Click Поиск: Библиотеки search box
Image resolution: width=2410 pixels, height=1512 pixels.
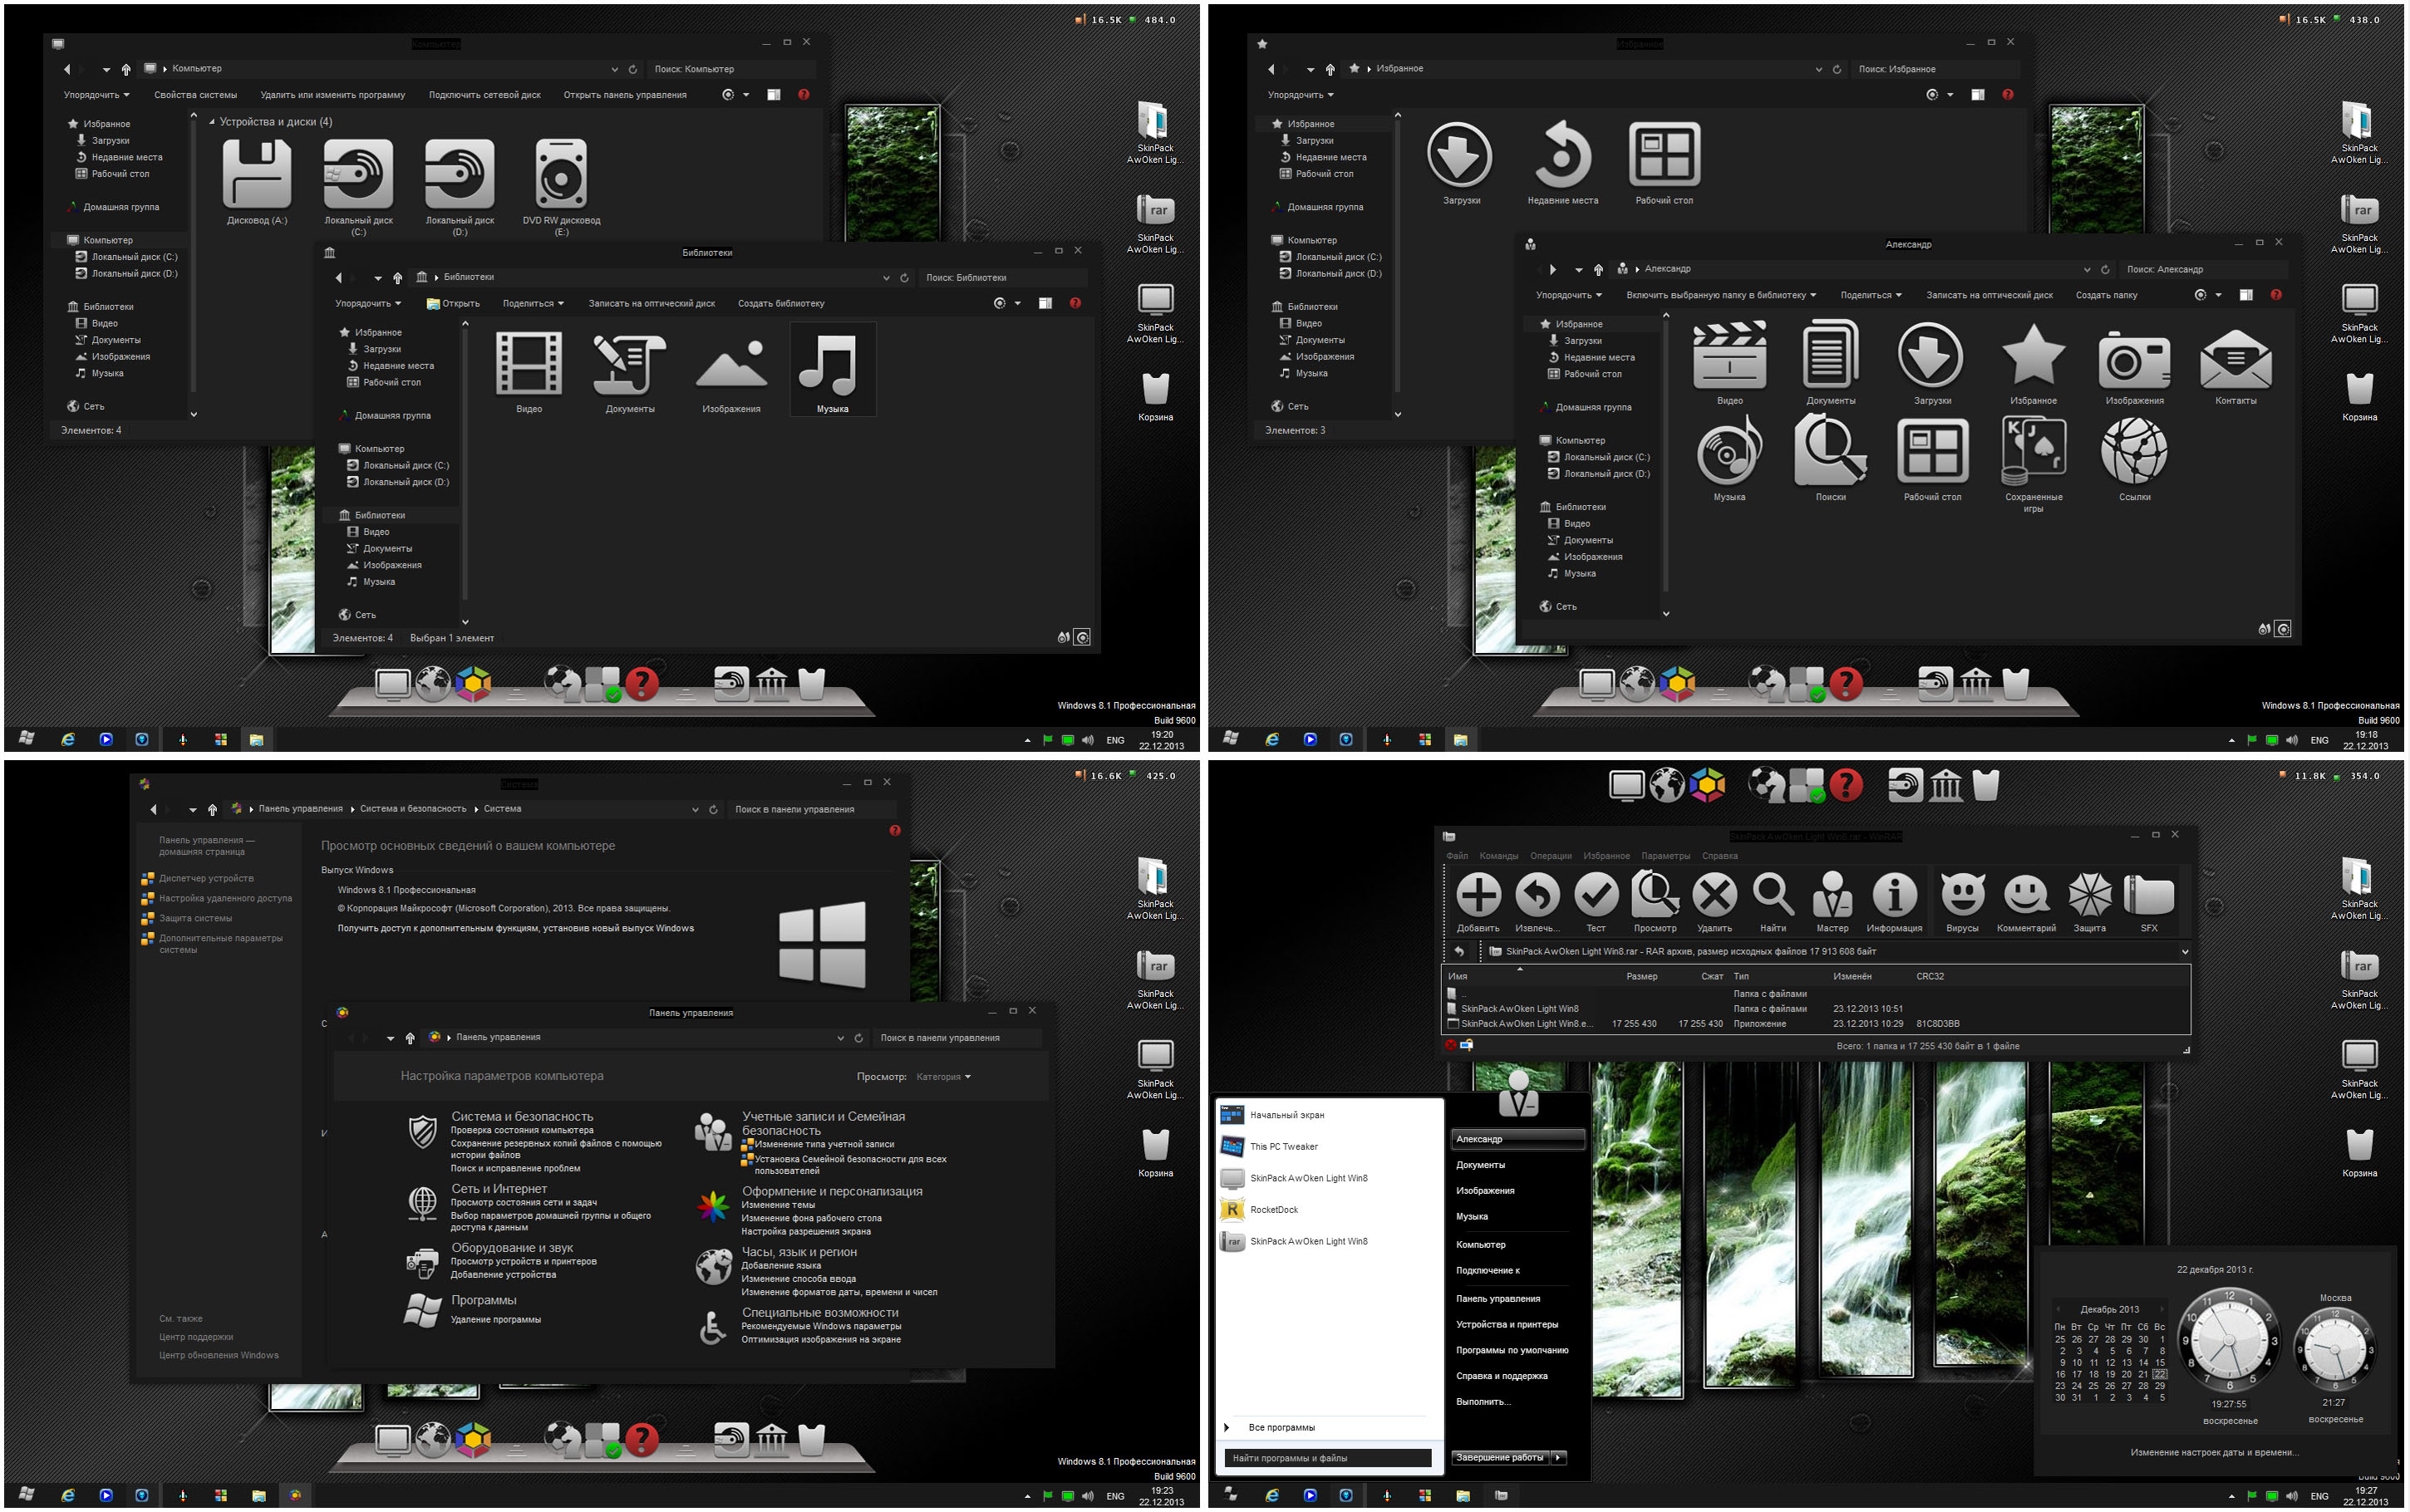pos(1004,278)
